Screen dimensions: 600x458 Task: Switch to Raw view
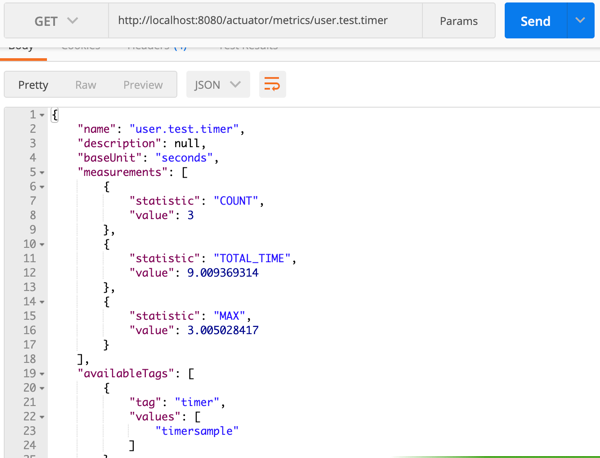pyautogui.click(x=85, y=85)
